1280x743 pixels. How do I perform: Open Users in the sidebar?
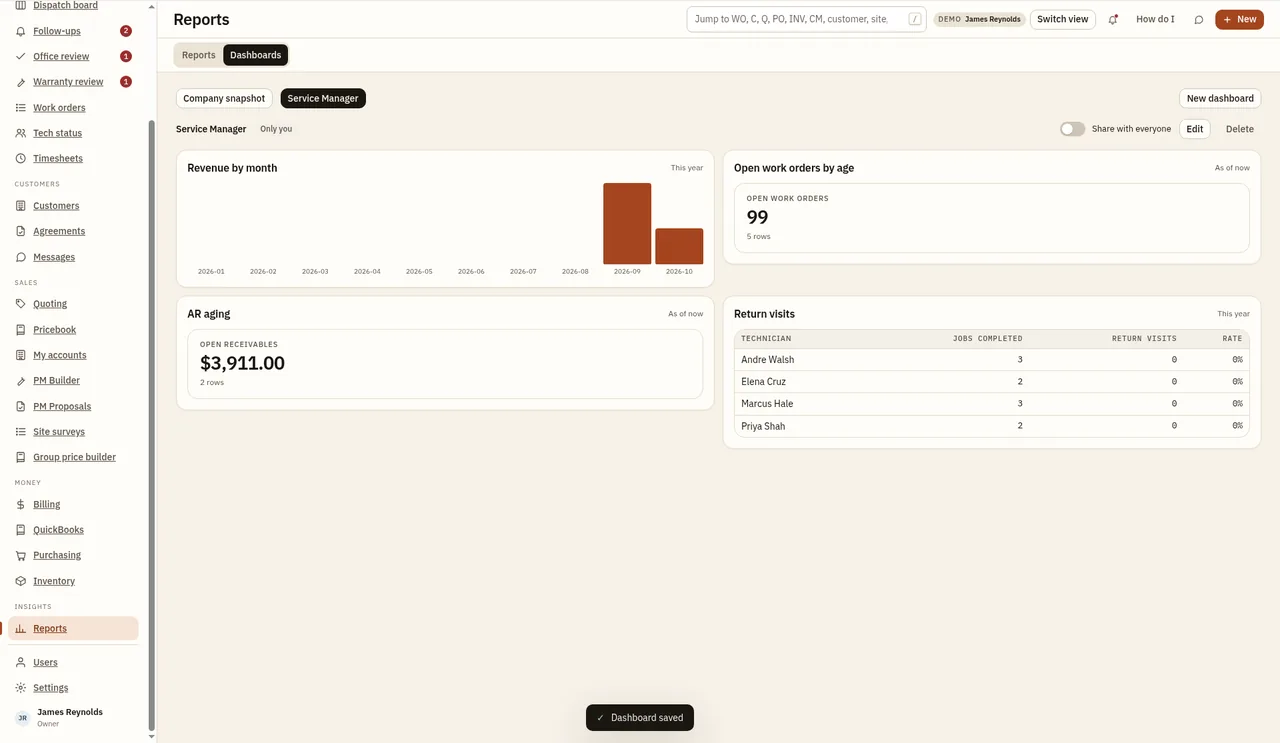tap(45, 662)
